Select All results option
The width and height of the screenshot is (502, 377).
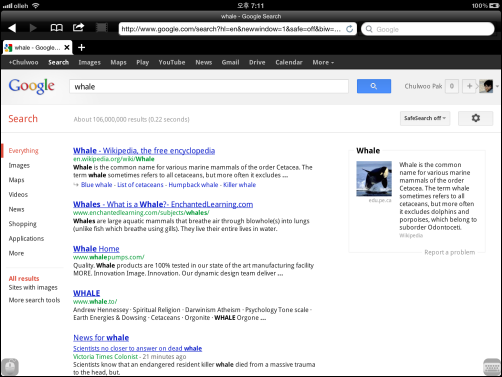click(x=24, y=278)
